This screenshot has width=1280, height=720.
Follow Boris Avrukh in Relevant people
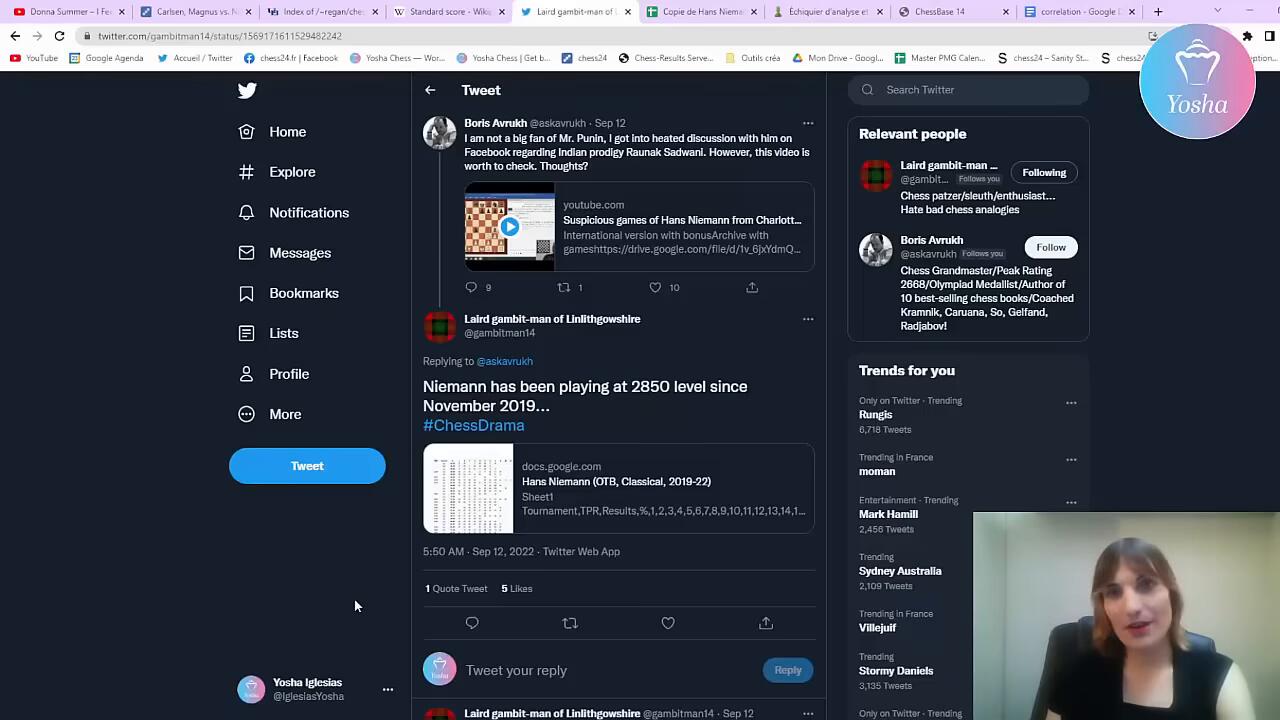(x=1050, y=247)
